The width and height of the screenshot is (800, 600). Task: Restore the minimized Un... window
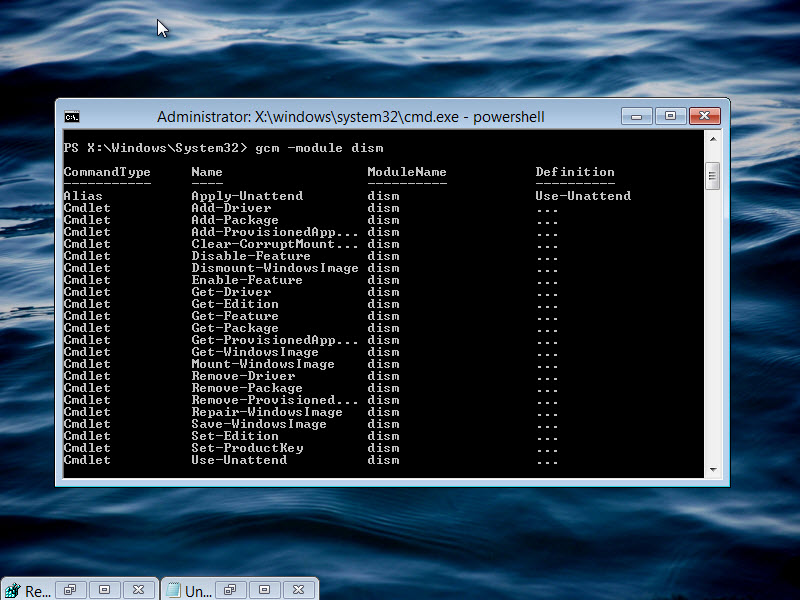coord(230,590)
